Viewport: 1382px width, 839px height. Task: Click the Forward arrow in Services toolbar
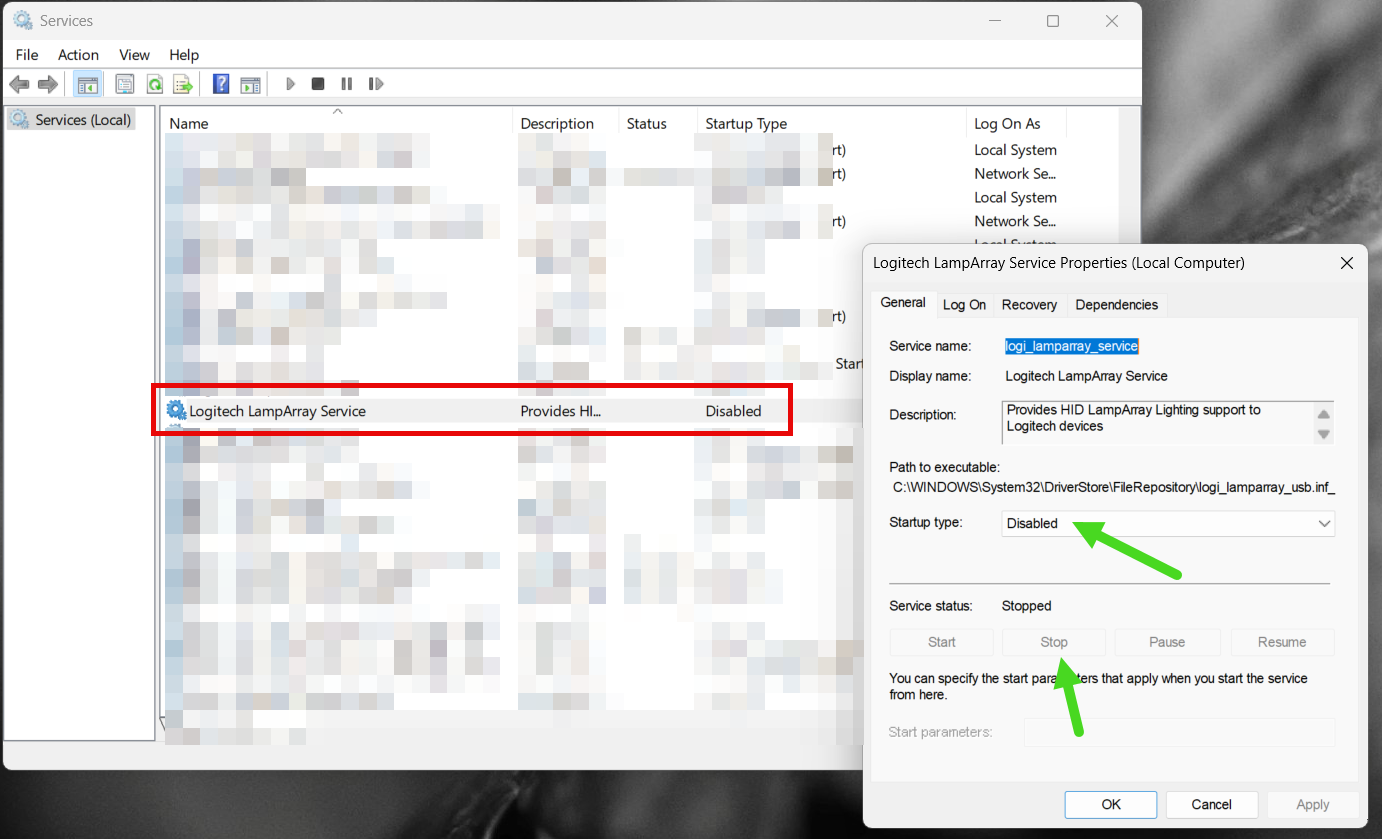coord(47,84)
